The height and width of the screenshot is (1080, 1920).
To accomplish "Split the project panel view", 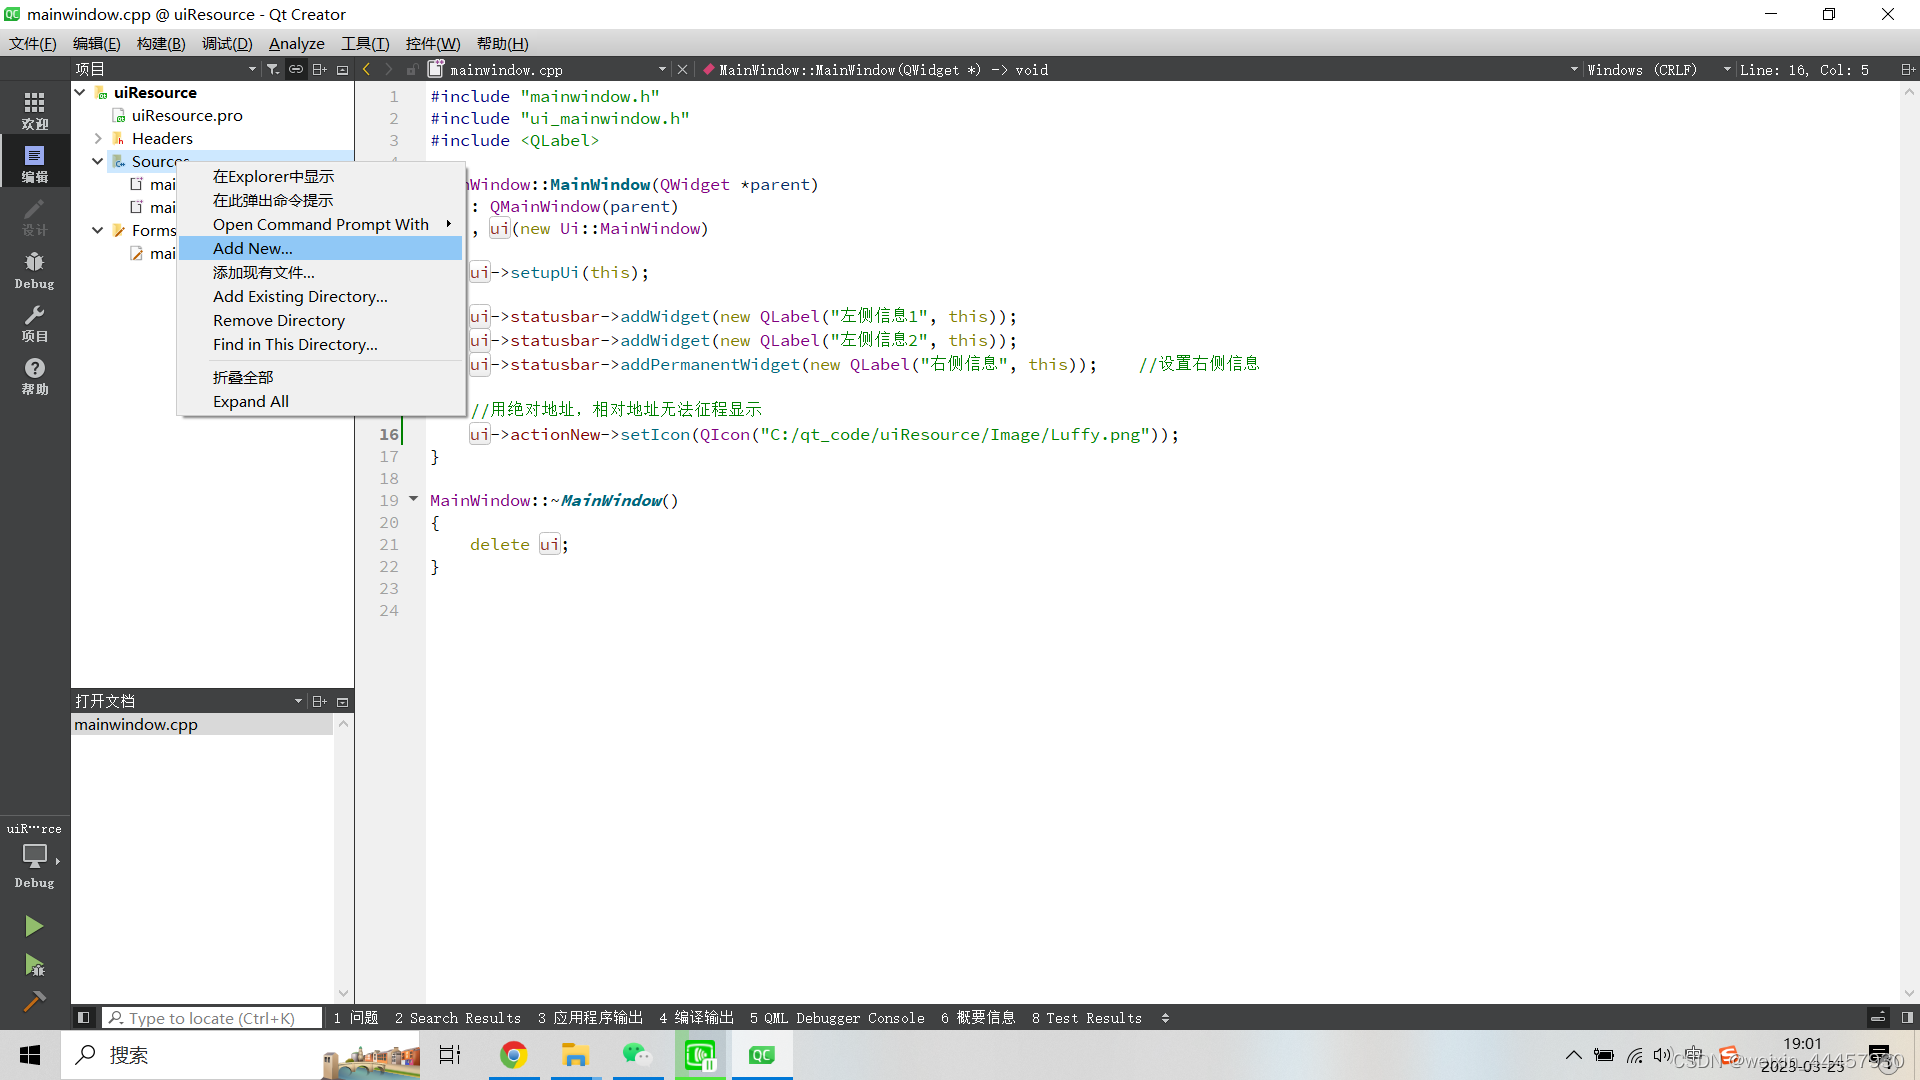I will pyautogui.click(x=319, y=69).
